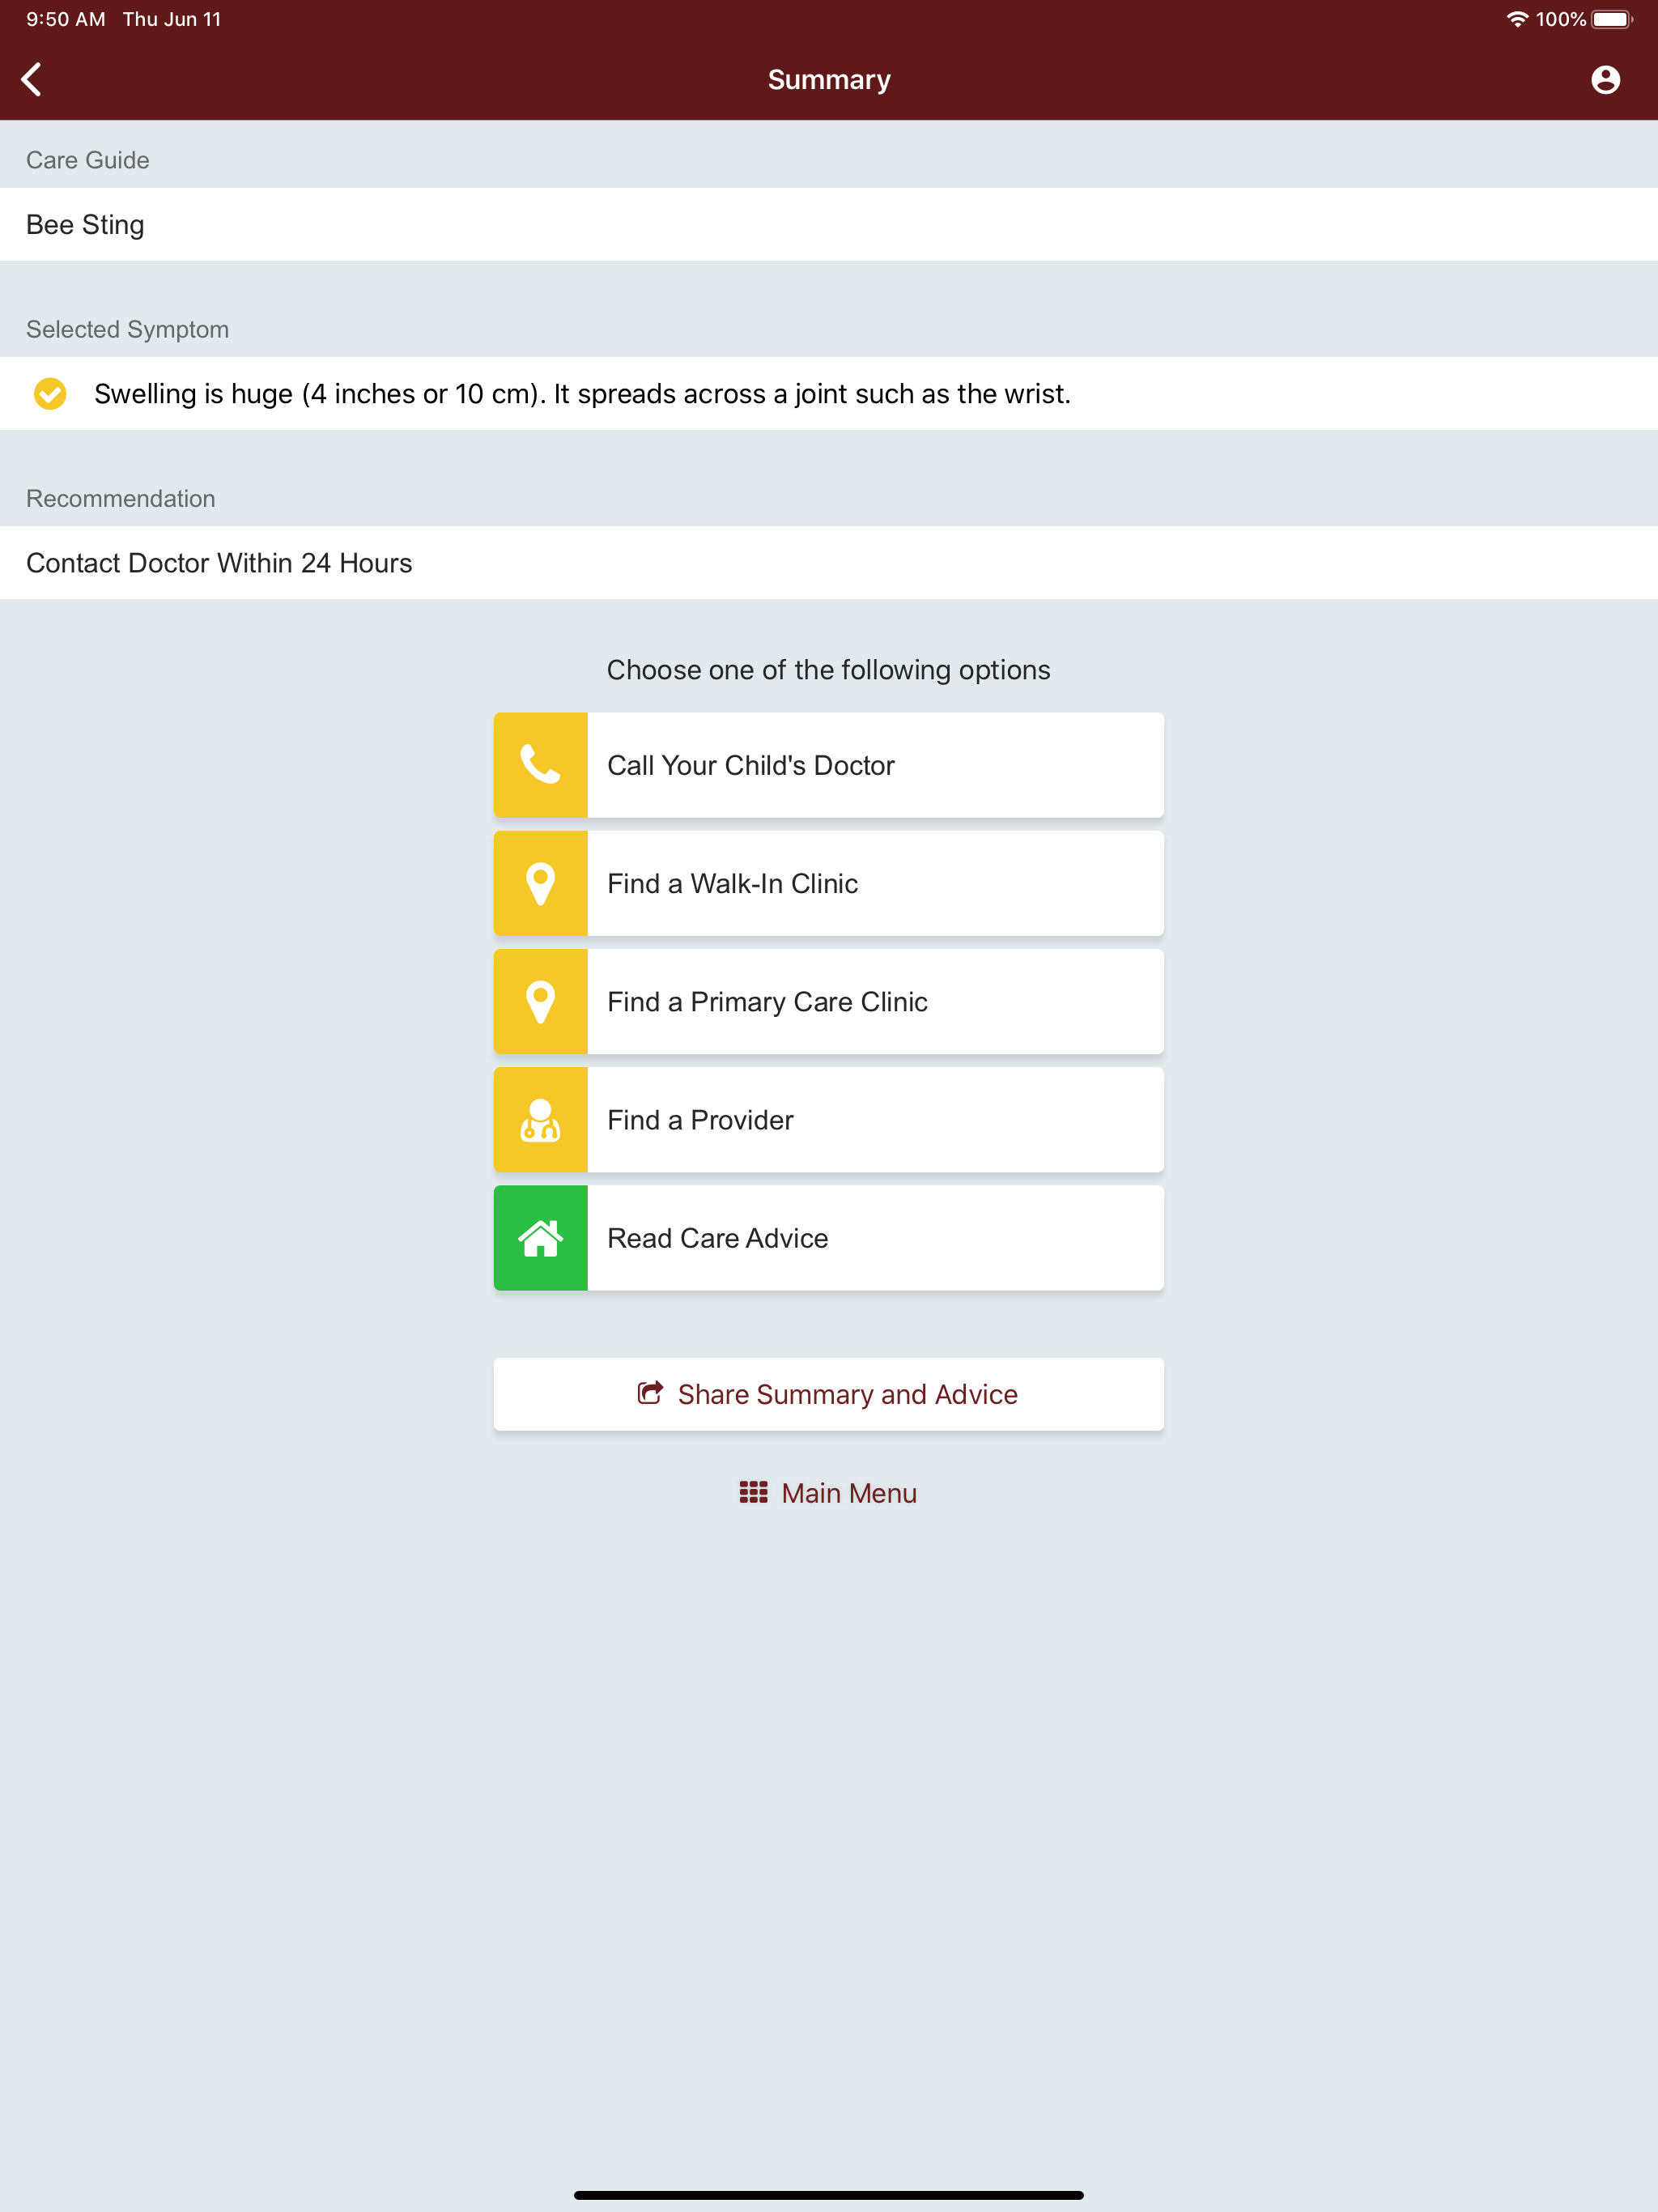Image resolution: width=1658 pixels, height=2212 pixels.
Task: Tap the Walk-In Clinic location pin icon
Action: [540, 883]
